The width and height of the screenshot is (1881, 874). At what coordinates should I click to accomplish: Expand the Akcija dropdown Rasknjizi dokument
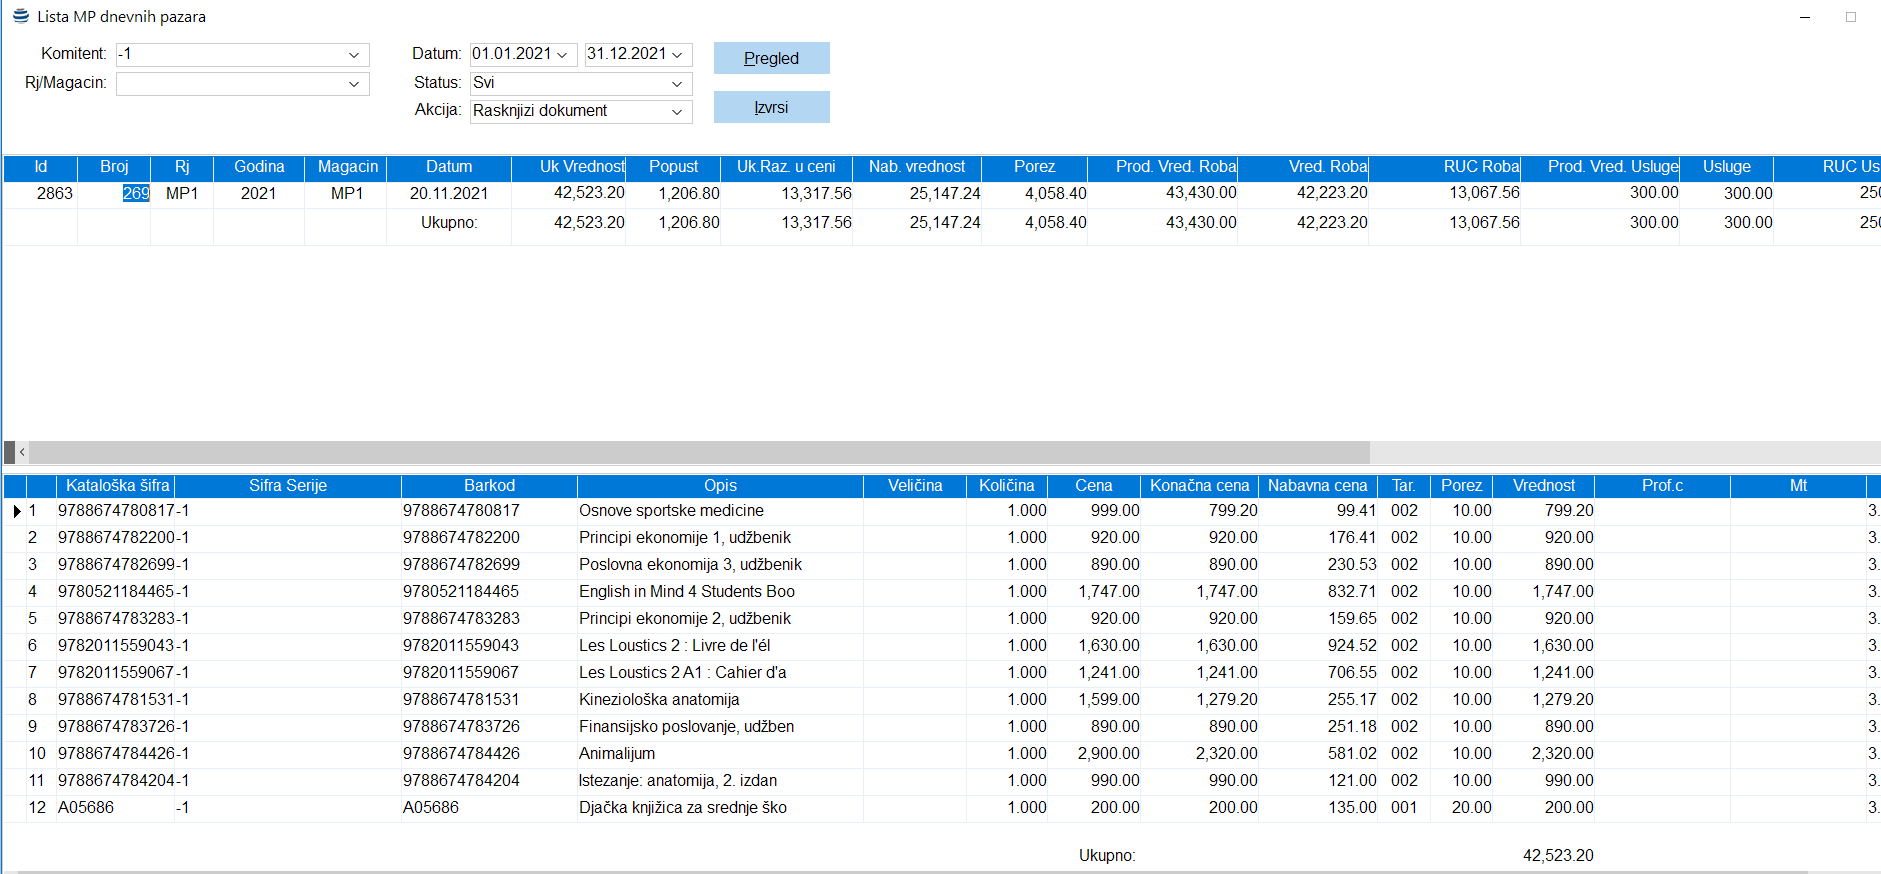point(677,112)
